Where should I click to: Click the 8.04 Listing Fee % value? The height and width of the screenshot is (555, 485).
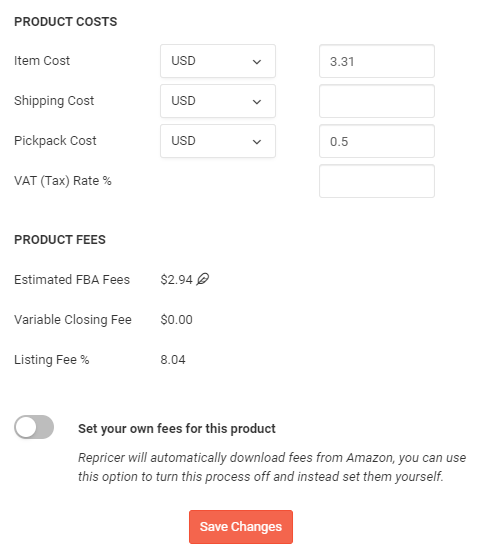[x=173, y=360]
